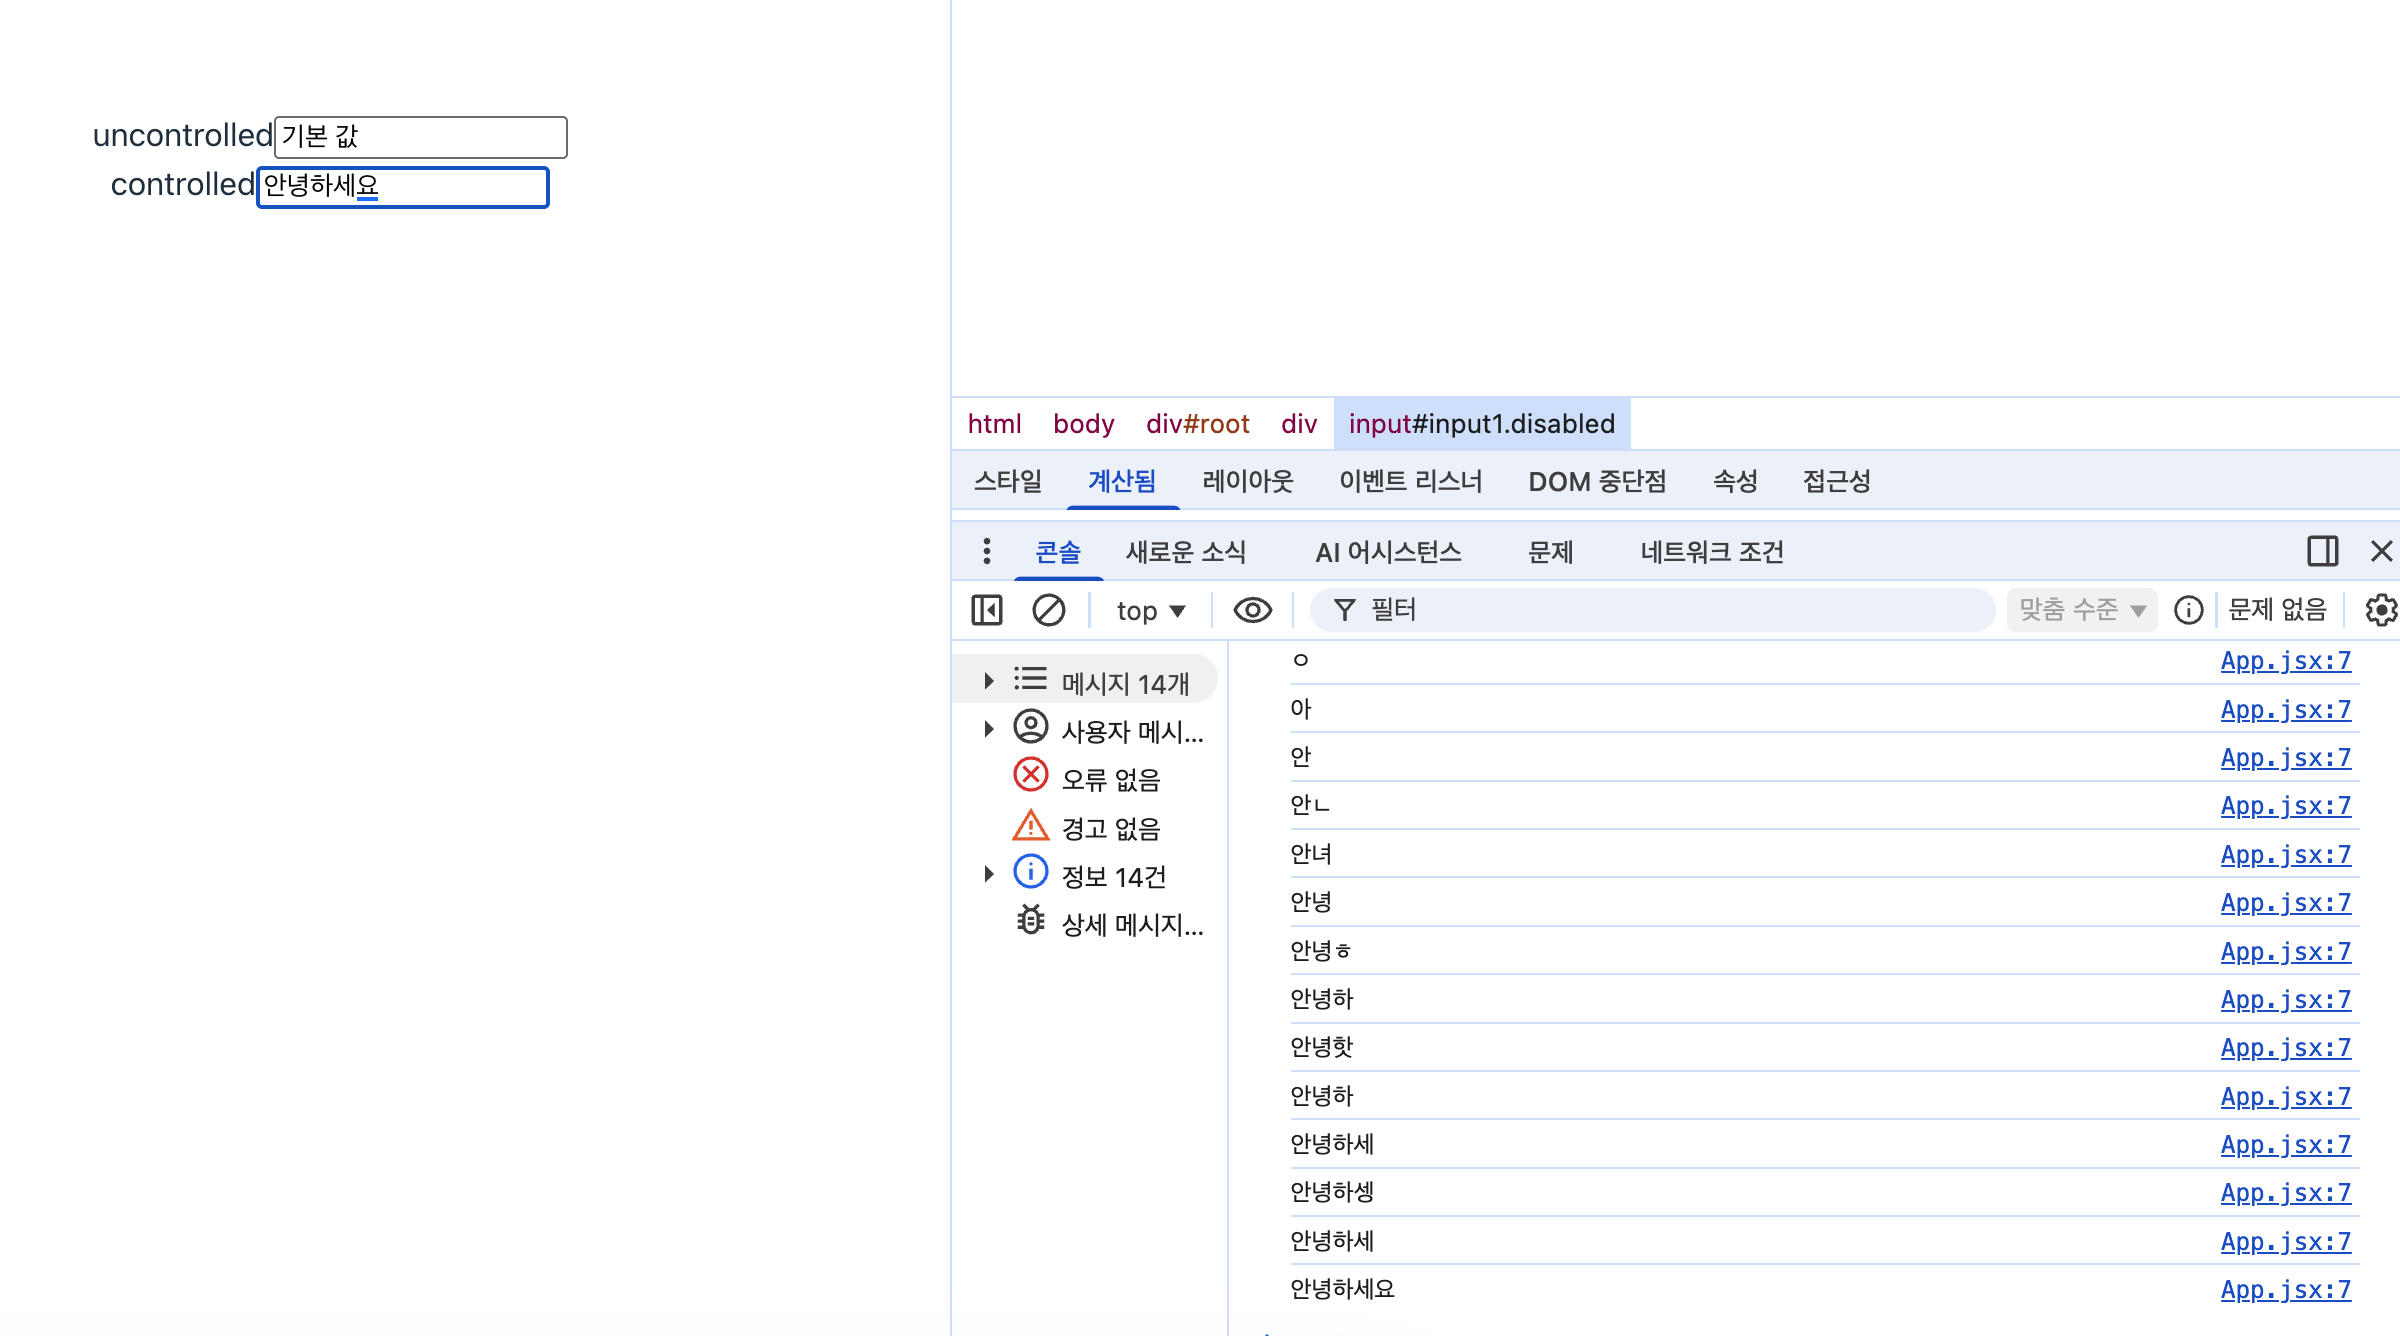Open the AI 어시스턴스 drawer tab

coord(1388,552)
